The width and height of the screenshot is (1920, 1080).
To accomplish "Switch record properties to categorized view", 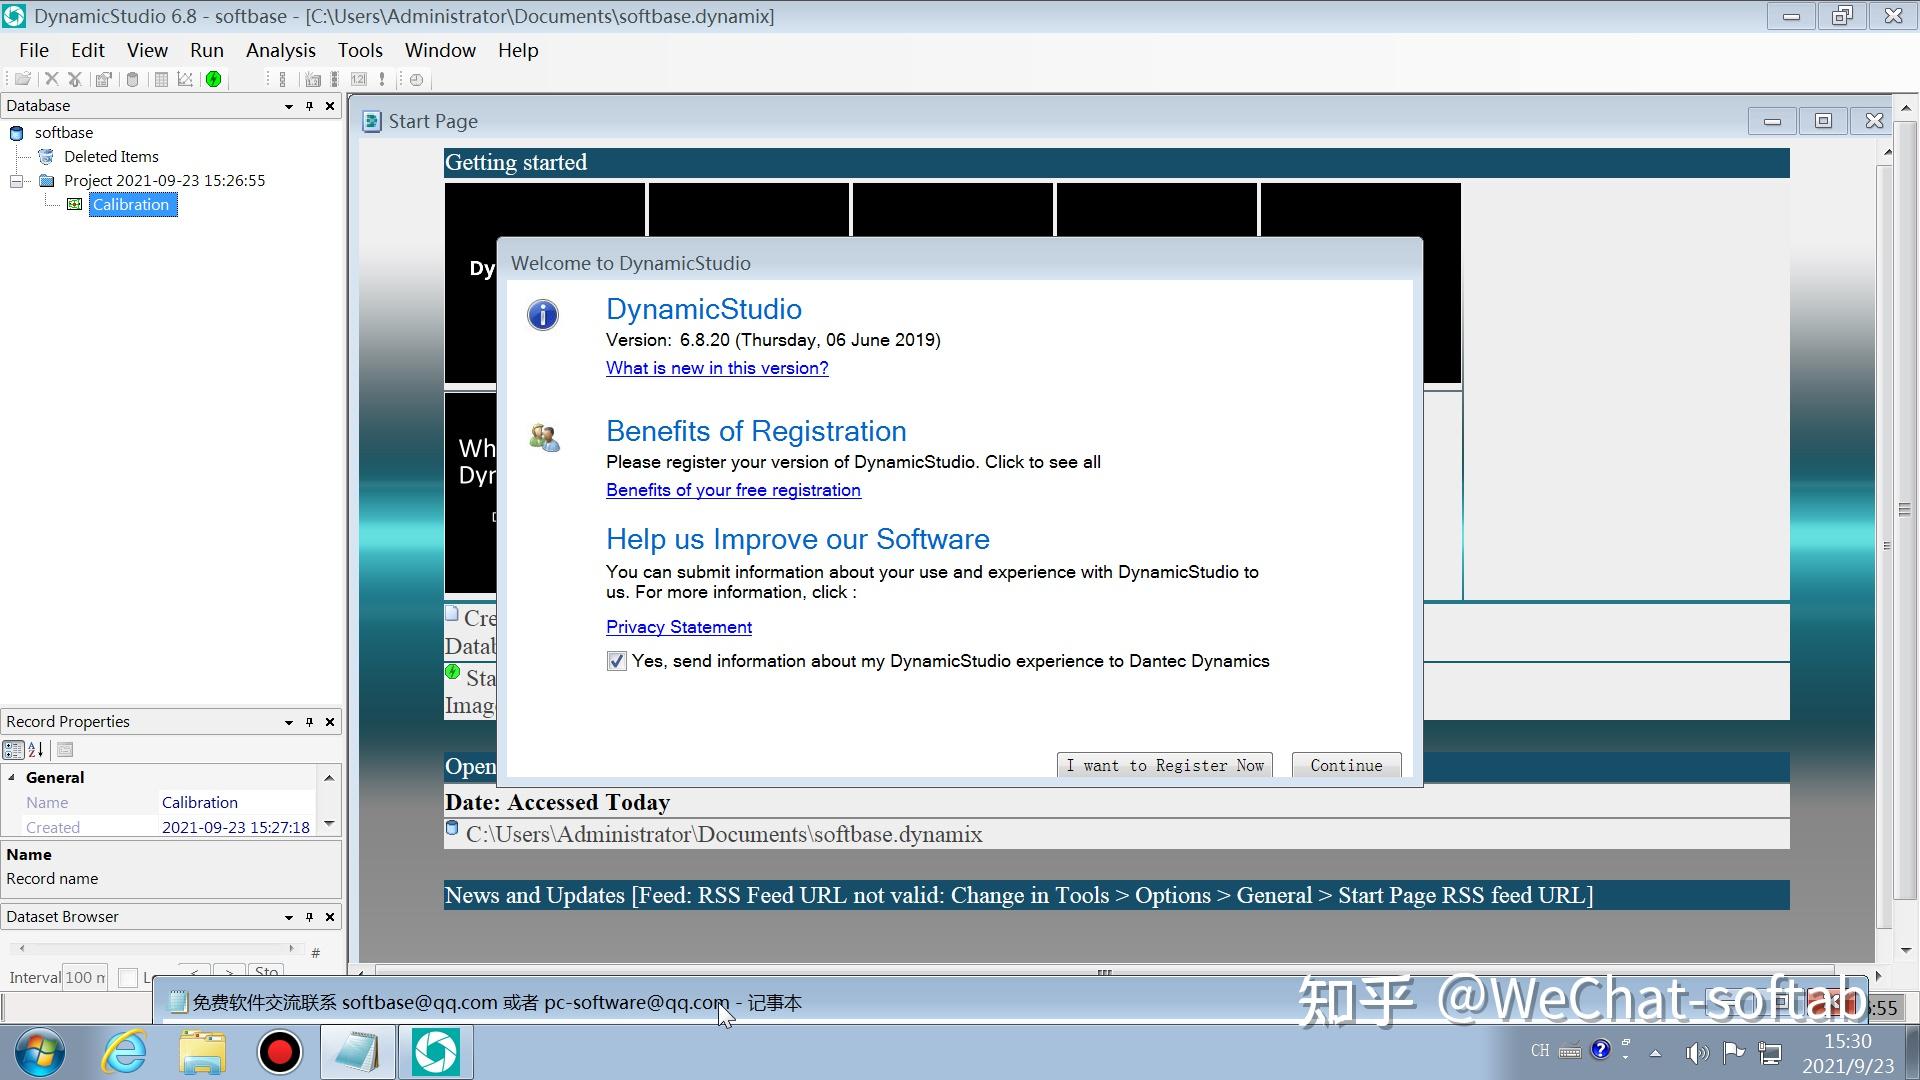I will click(13, 750).
